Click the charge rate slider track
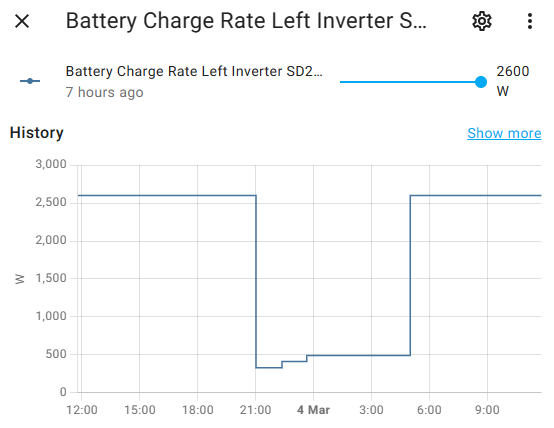This screenshot has height=428, width=554. 410,82
